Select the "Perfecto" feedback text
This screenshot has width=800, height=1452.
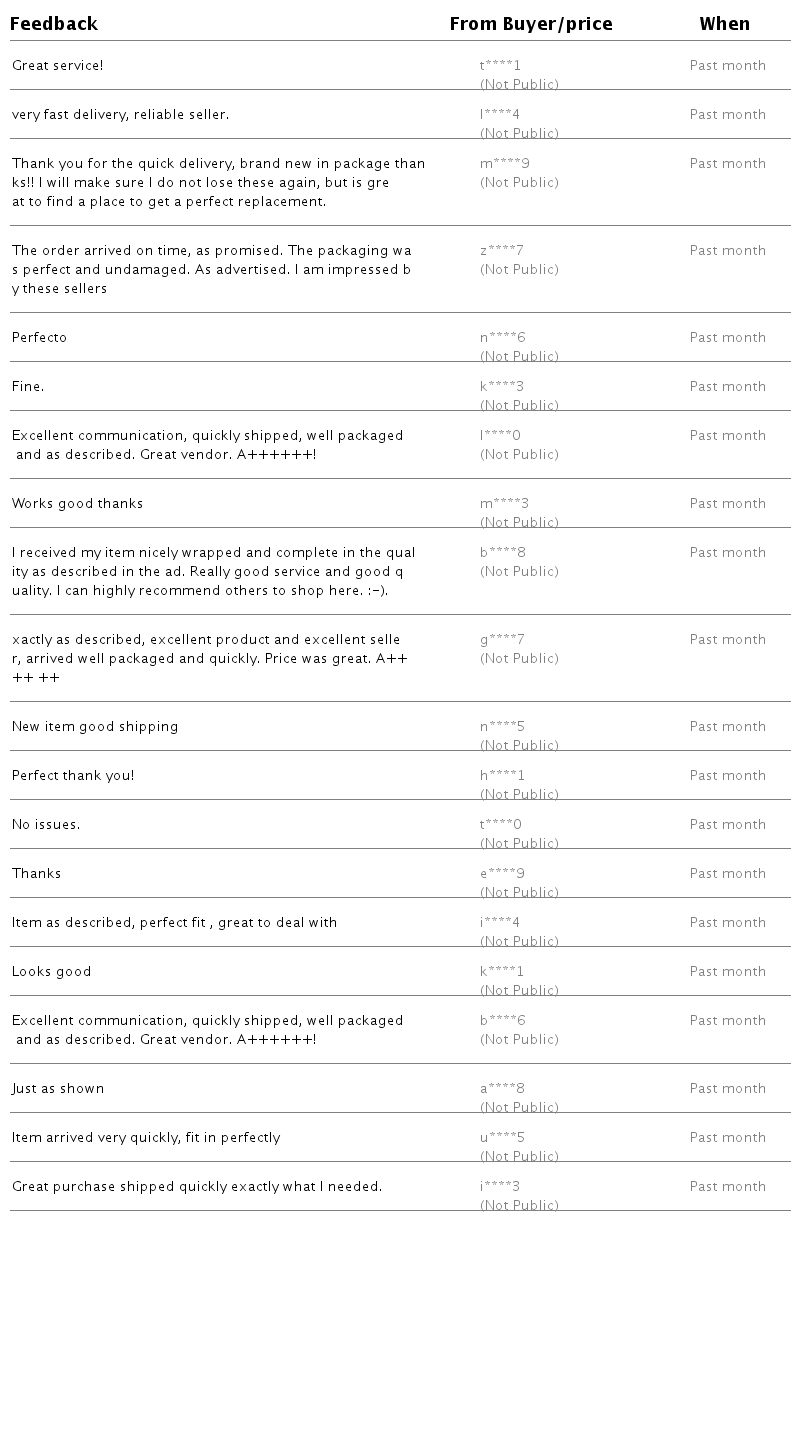pos(40,338)
